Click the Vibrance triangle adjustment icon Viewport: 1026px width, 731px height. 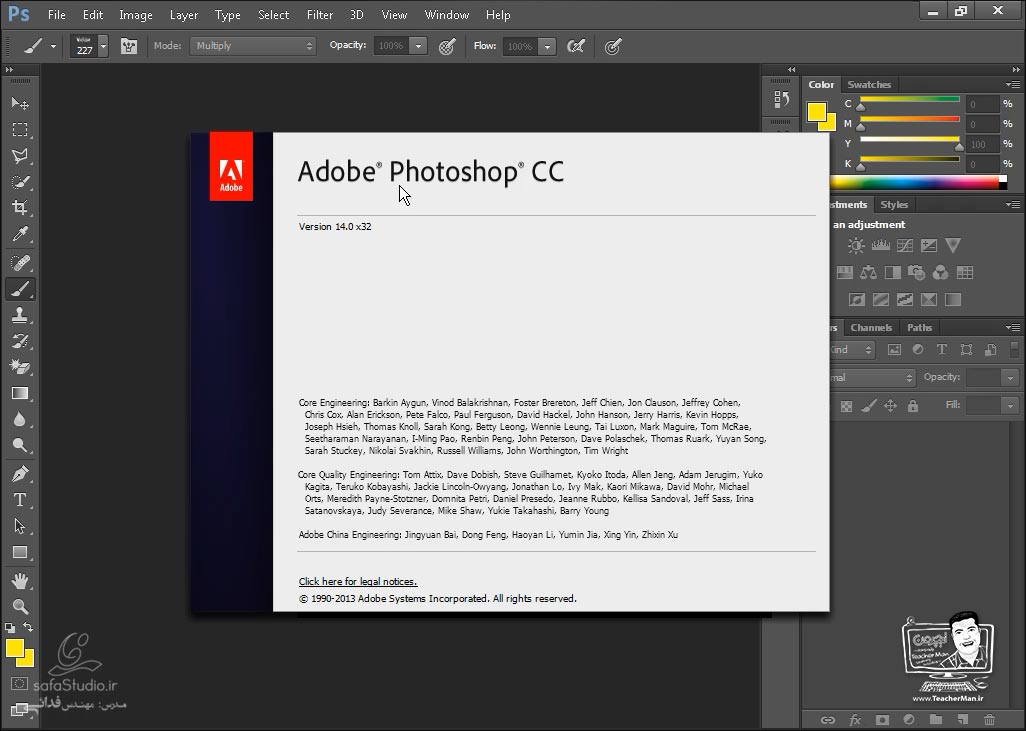coord(953,245)
